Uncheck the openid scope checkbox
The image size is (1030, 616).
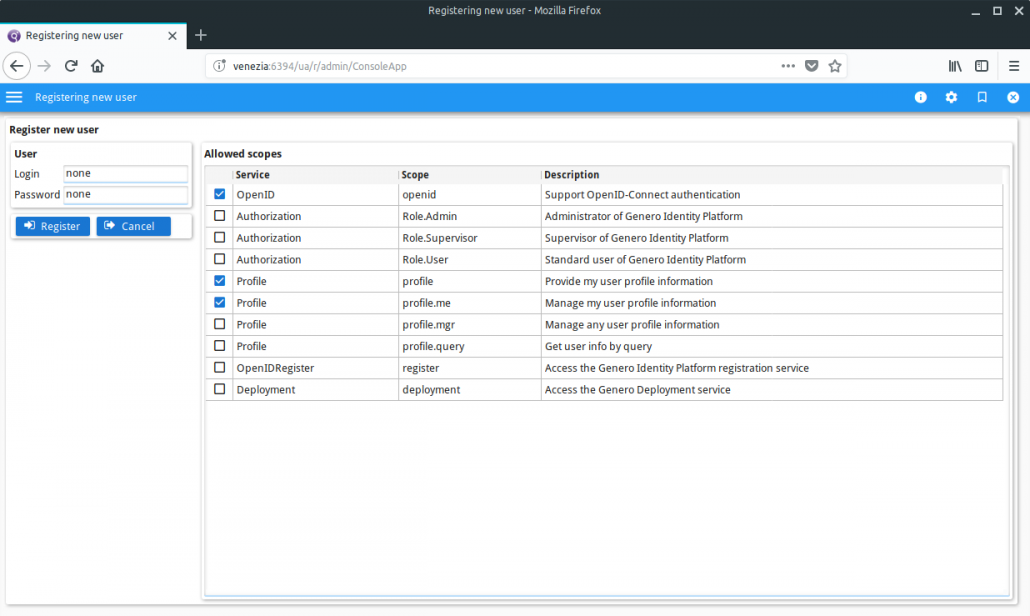[x=219, y=194]
